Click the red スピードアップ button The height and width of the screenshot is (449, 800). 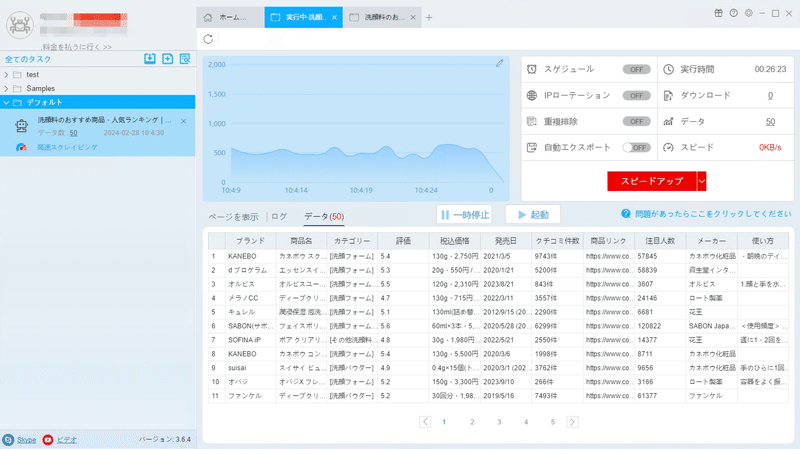point(652,181)
